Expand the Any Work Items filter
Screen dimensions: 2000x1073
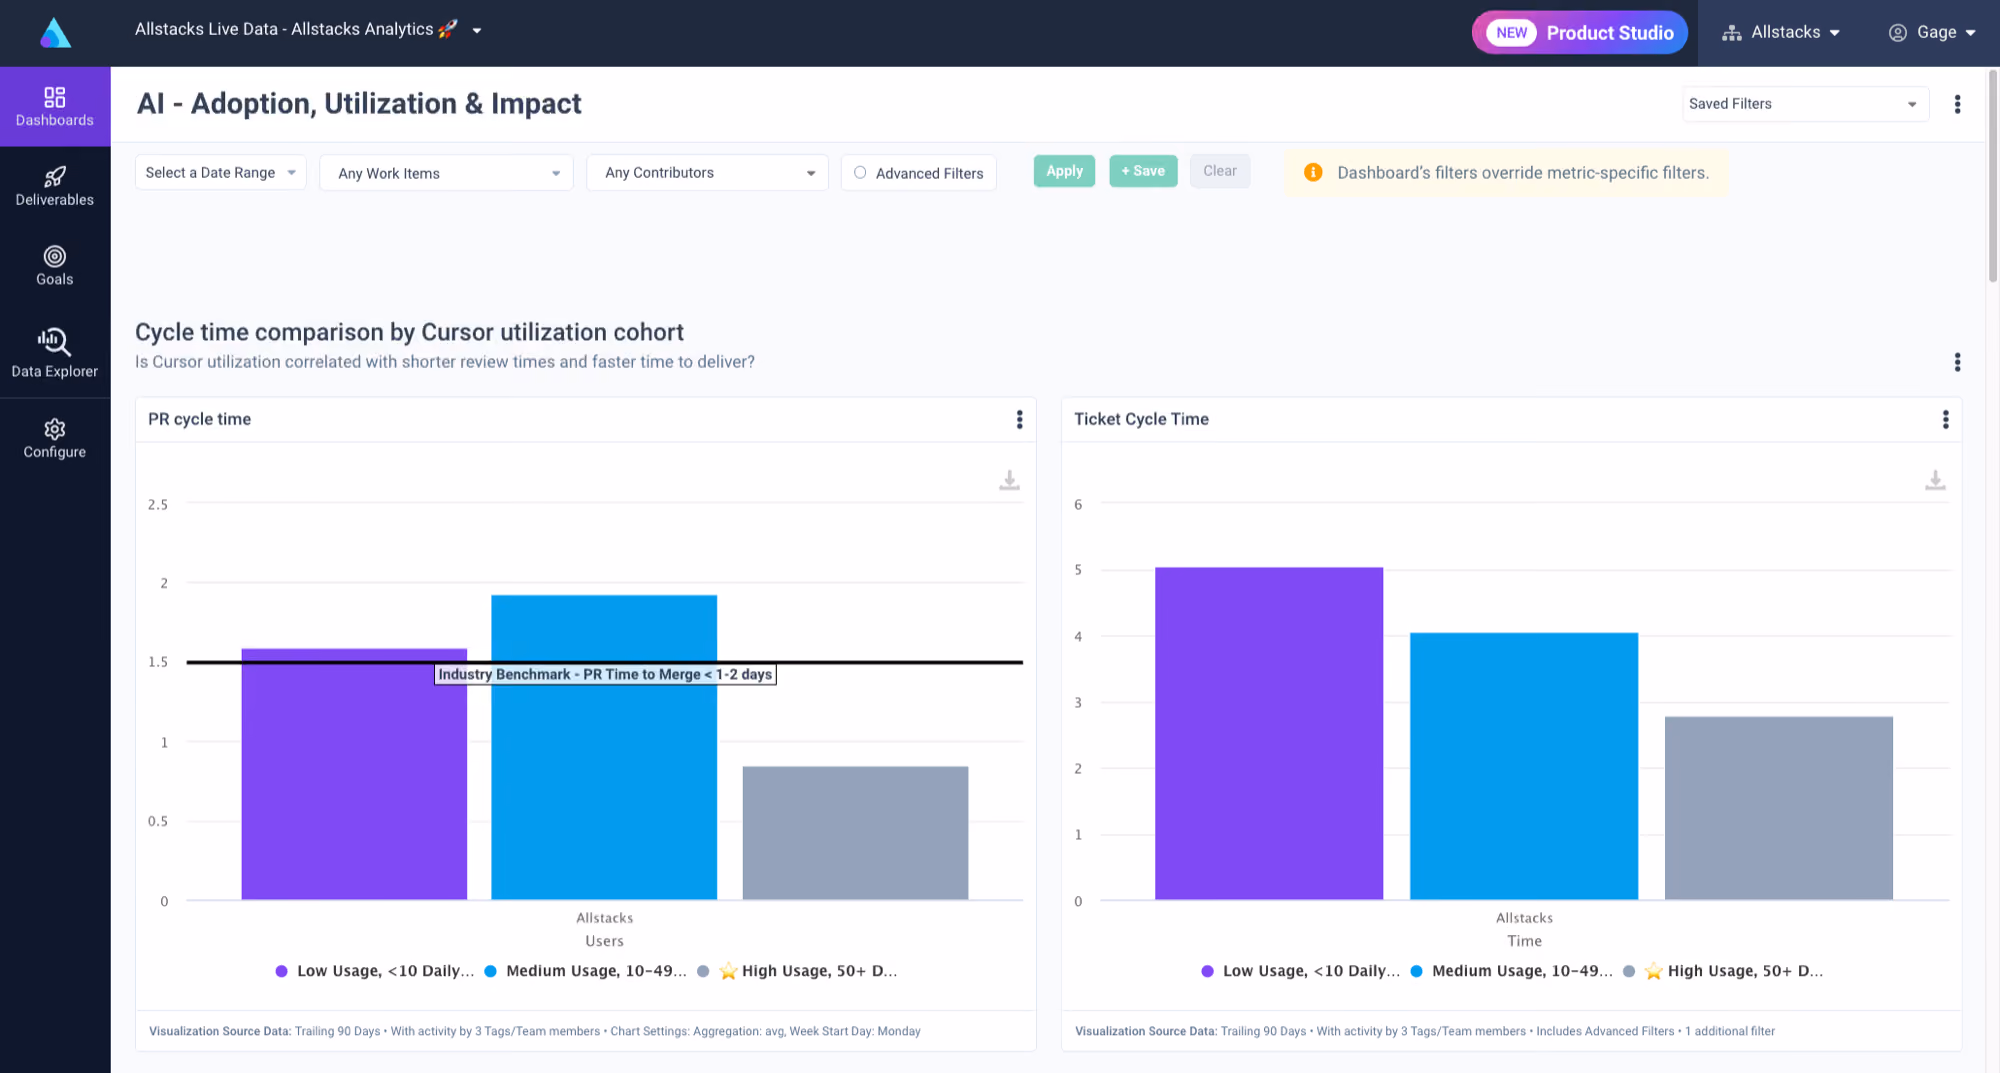446,173
